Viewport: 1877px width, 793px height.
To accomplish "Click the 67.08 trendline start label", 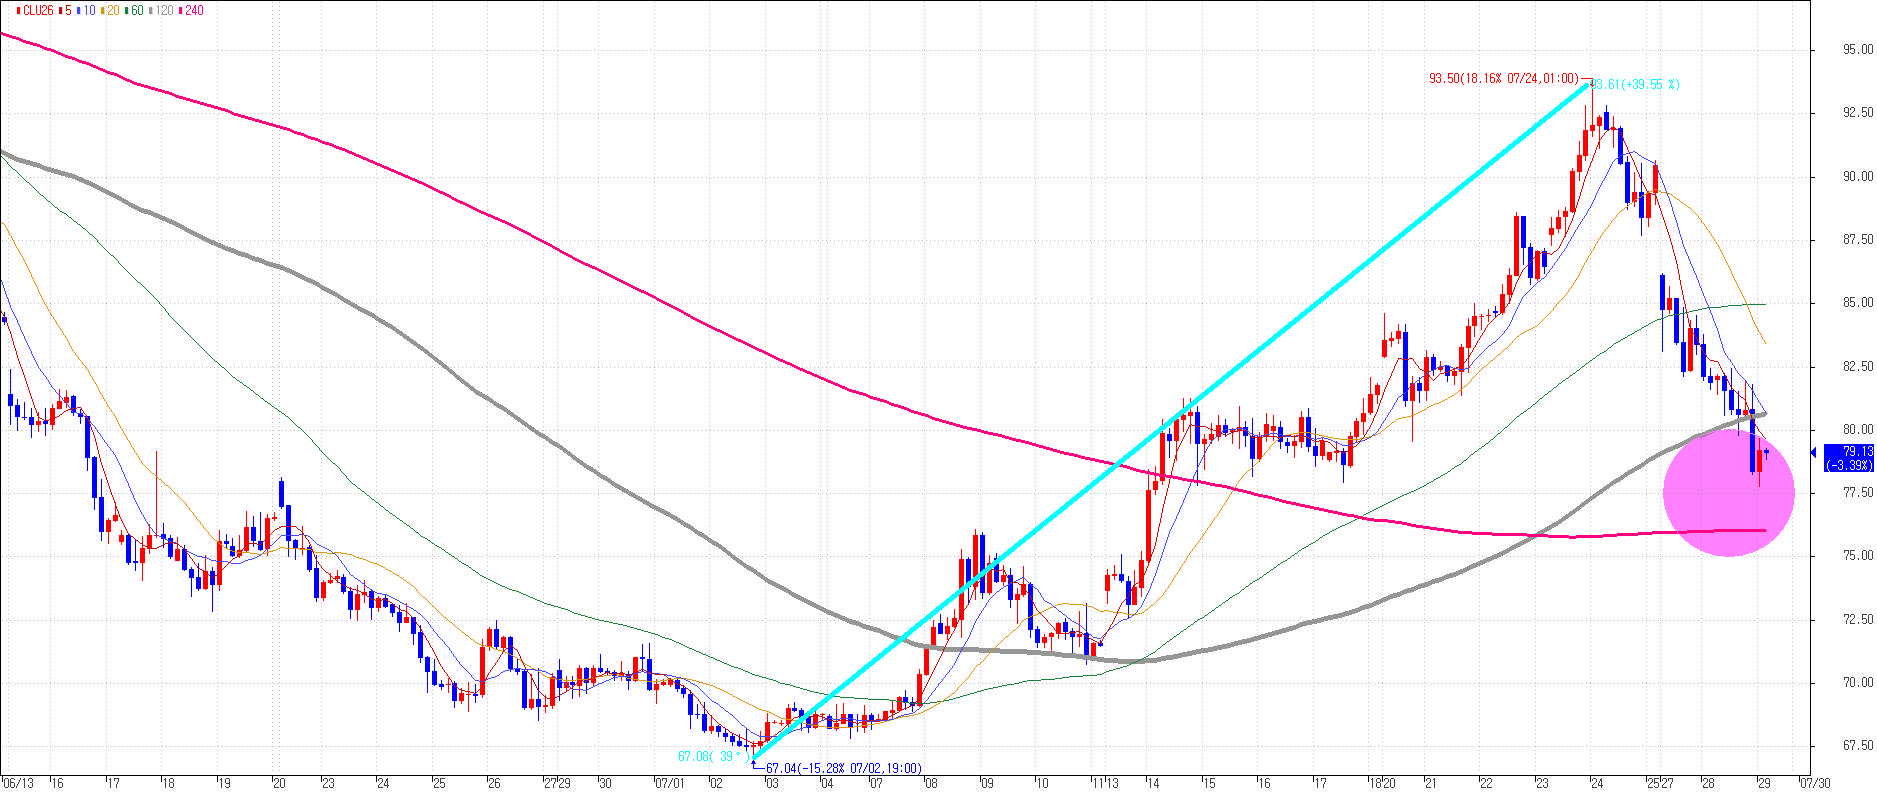I will (712, 756).
